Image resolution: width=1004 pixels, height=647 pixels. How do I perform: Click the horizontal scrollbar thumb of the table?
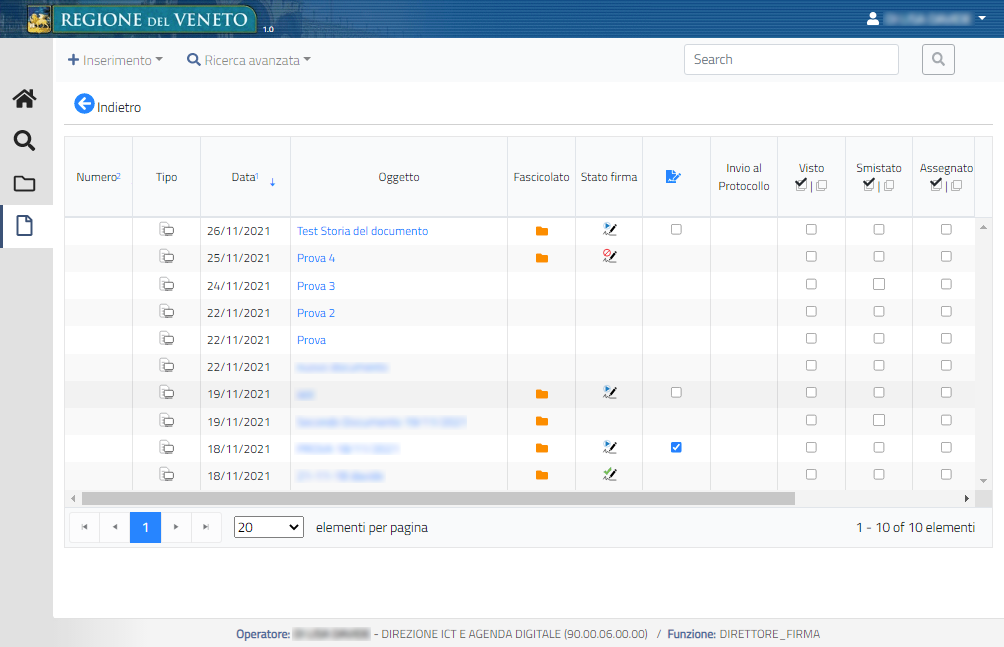tap(438, 498)
